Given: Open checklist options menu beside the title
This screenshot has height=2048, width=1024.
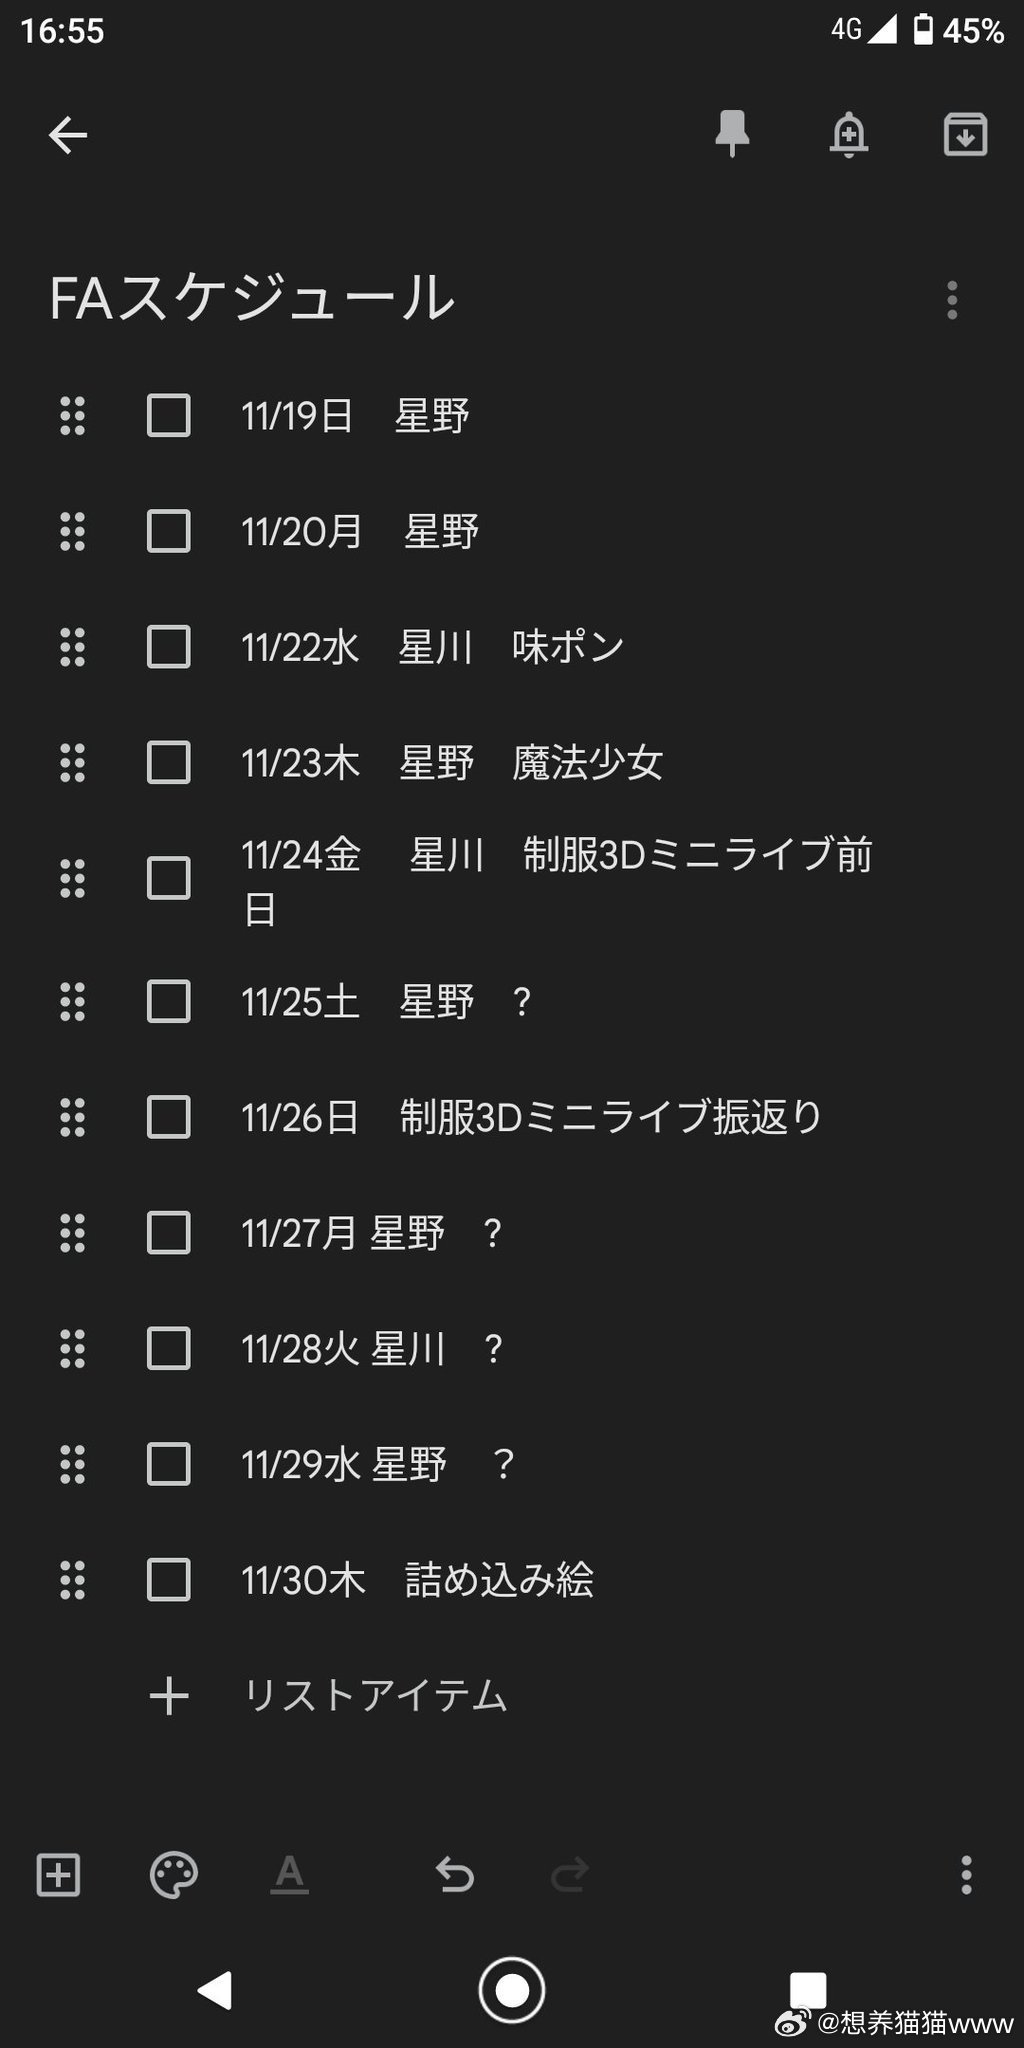Looking at the screenshot, I should click(951, 300).
